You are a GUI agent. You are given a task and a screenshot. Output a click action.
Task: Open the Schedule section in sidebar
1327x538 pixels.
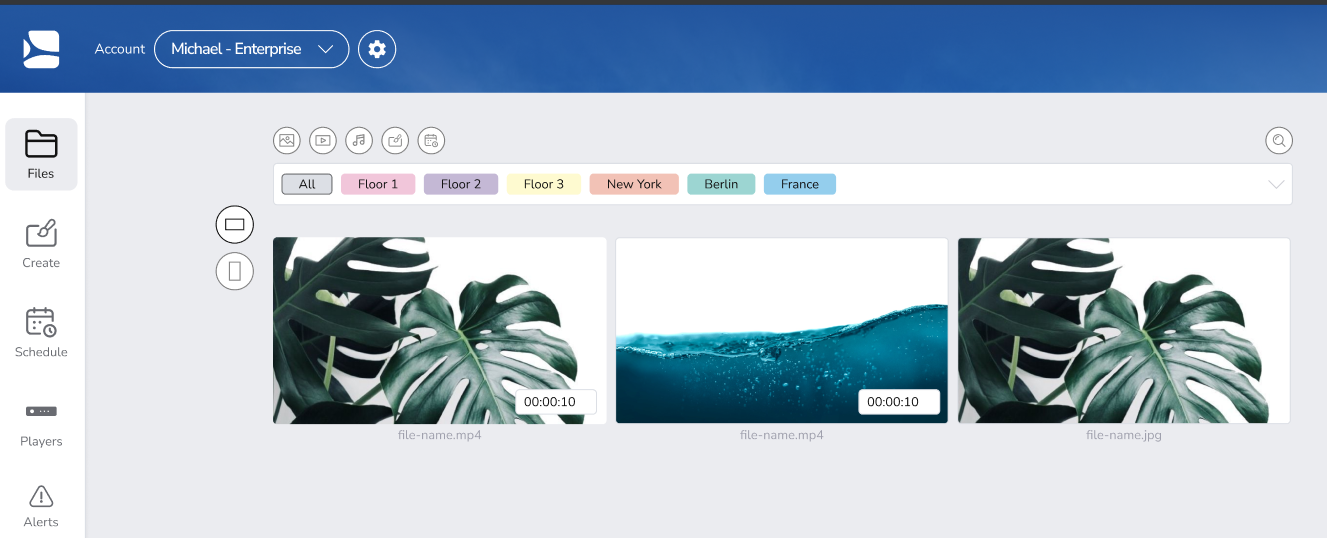41,333
